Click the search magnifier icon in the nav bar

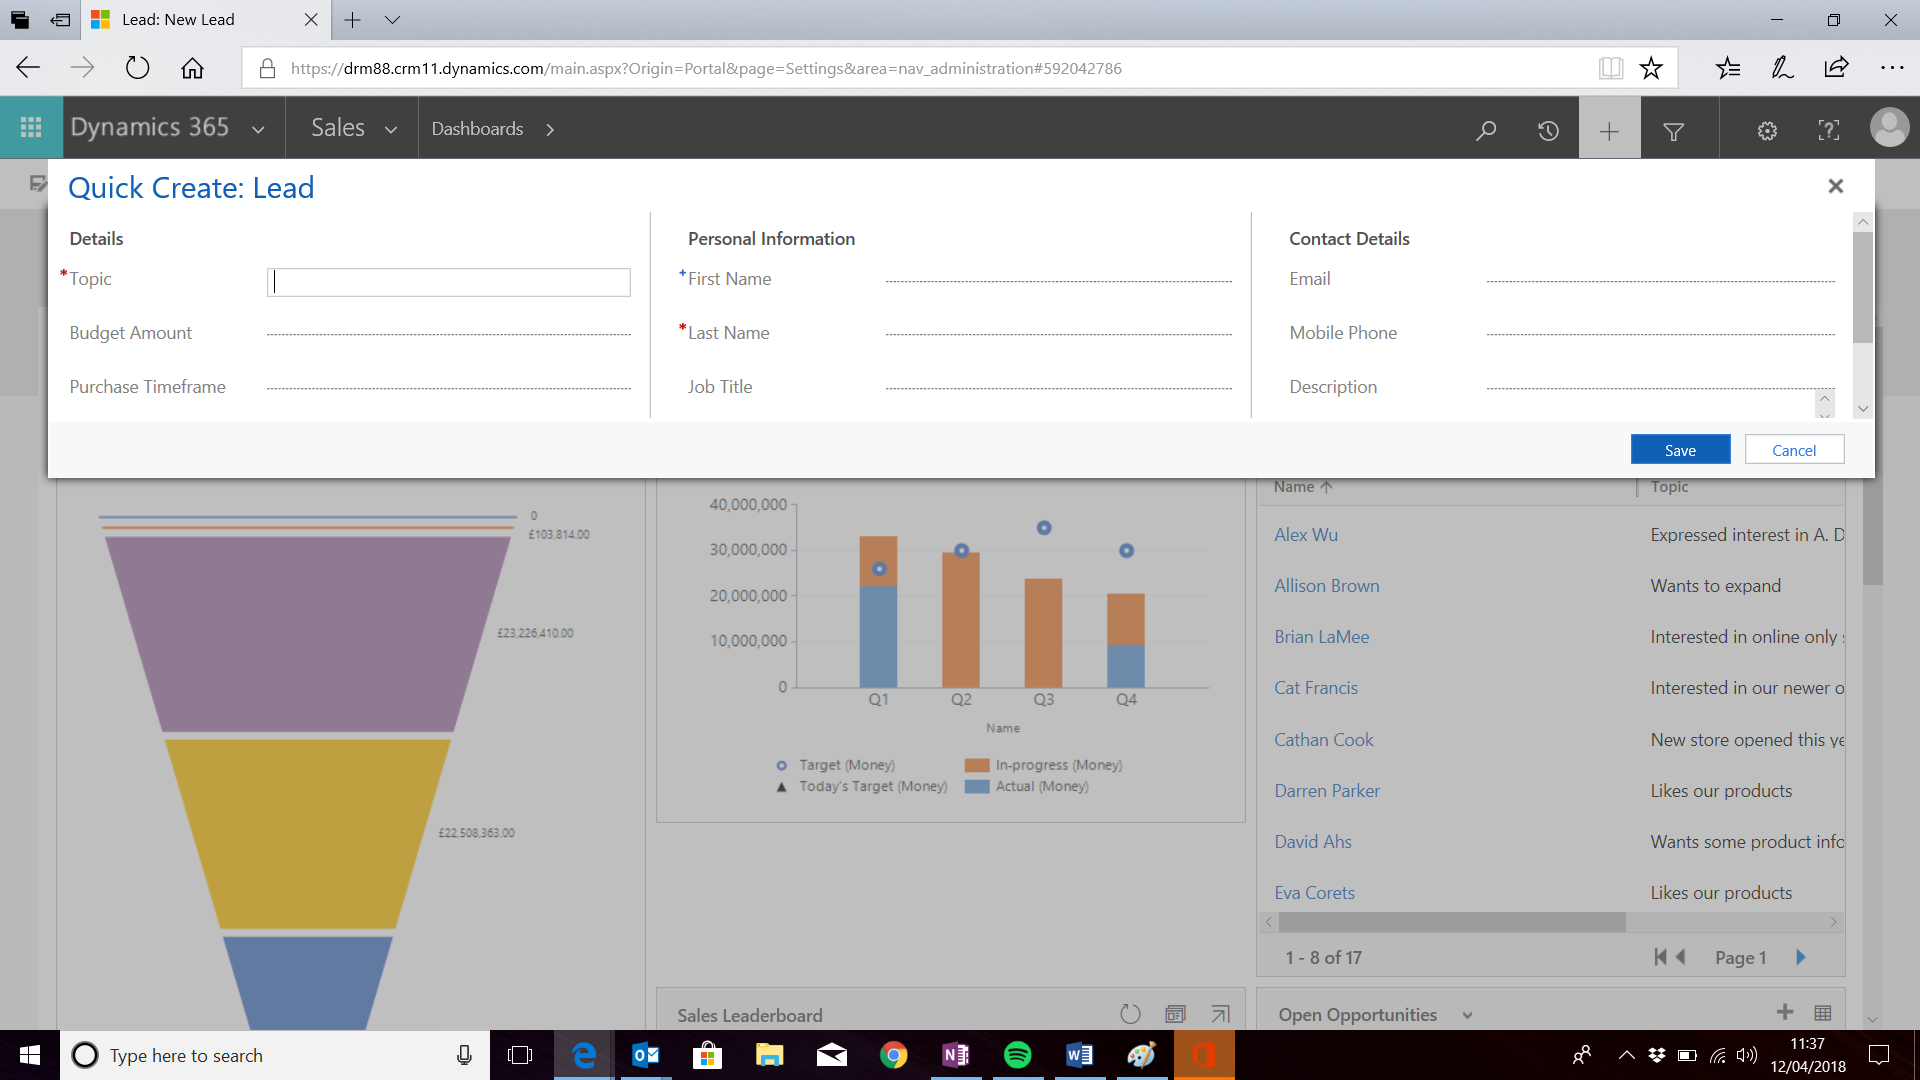1486,130
